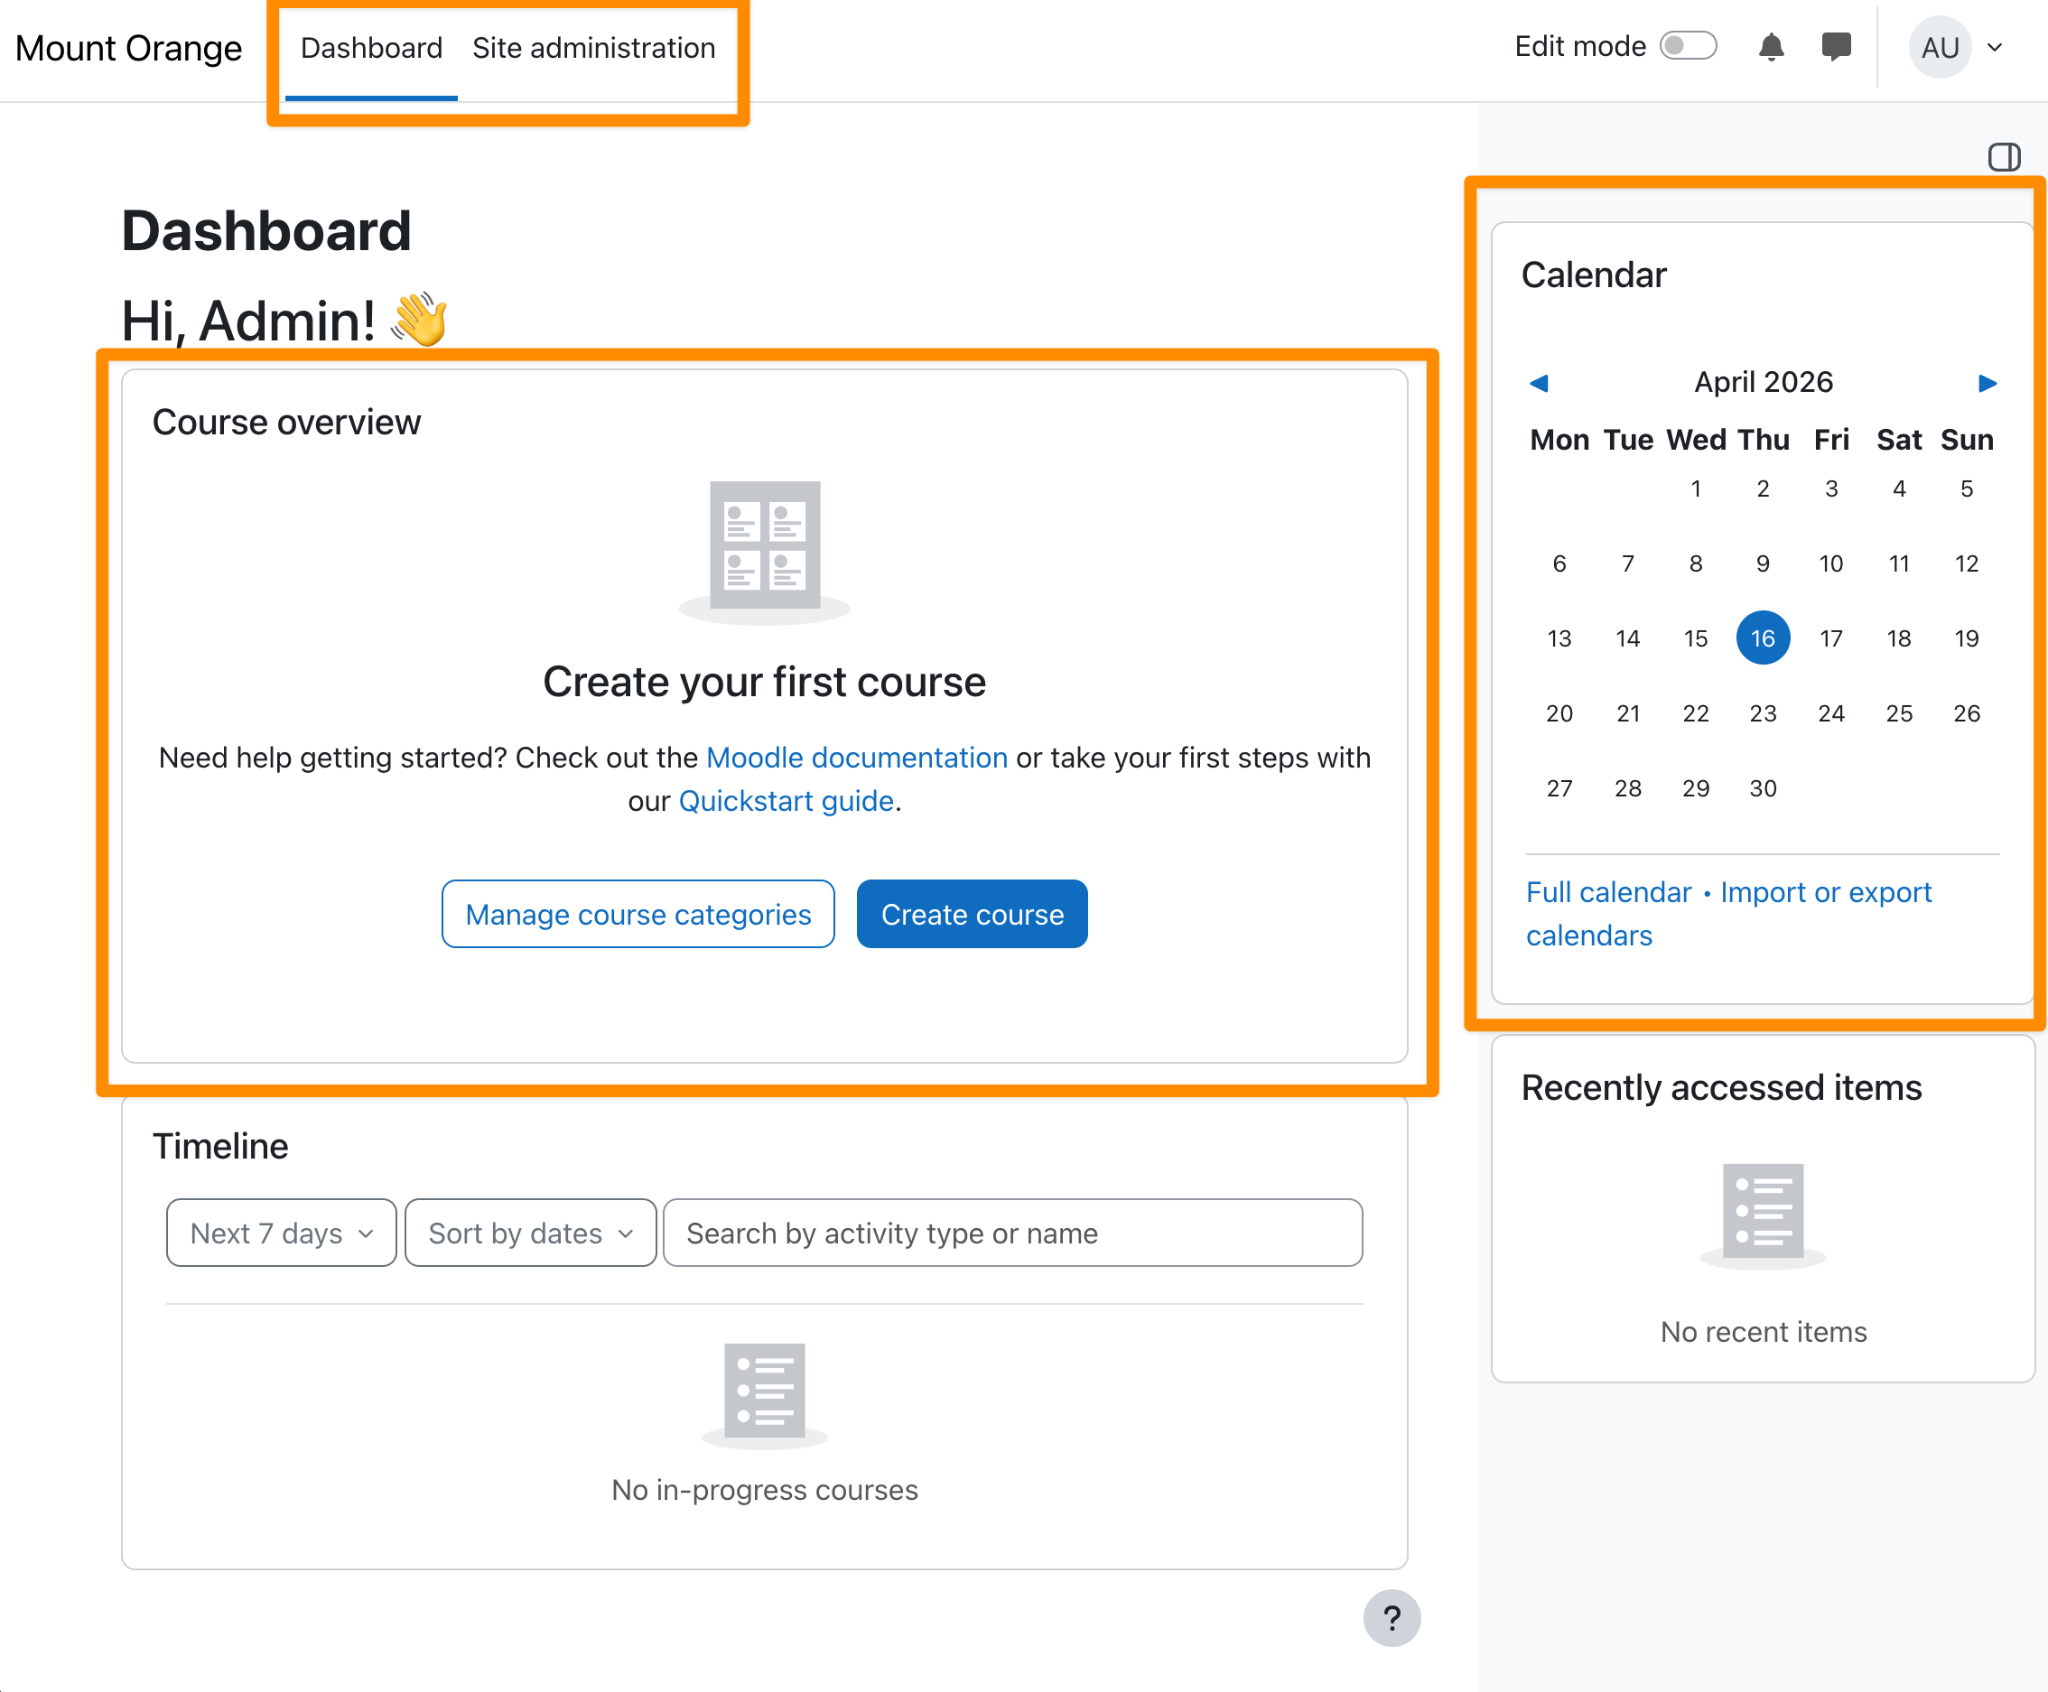Image resolution: width=2048 pixels, height=1692 pixels.
Task: Collapse the block drawer sidebar icon
Action: click(2003, 157)
